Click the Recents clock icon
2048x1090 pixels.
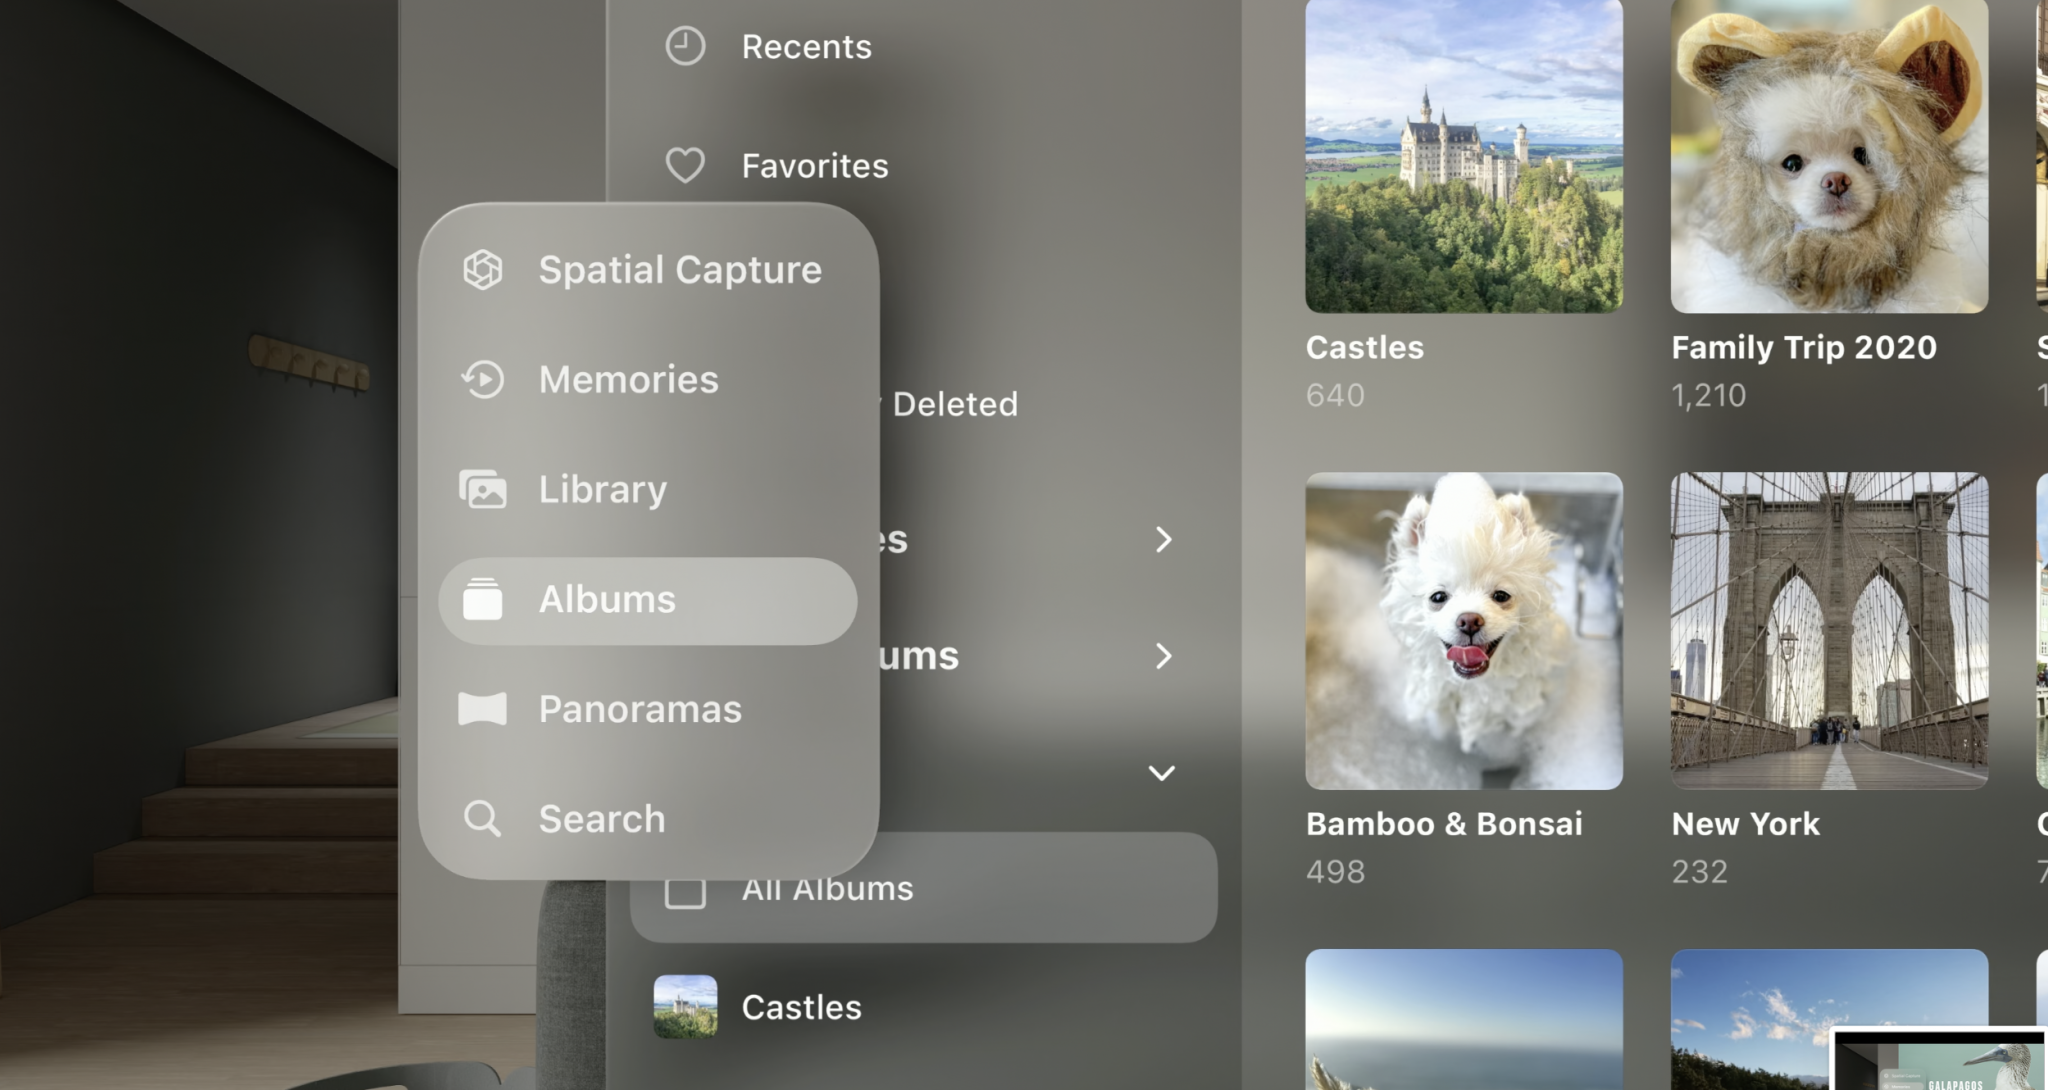[685, 45]
